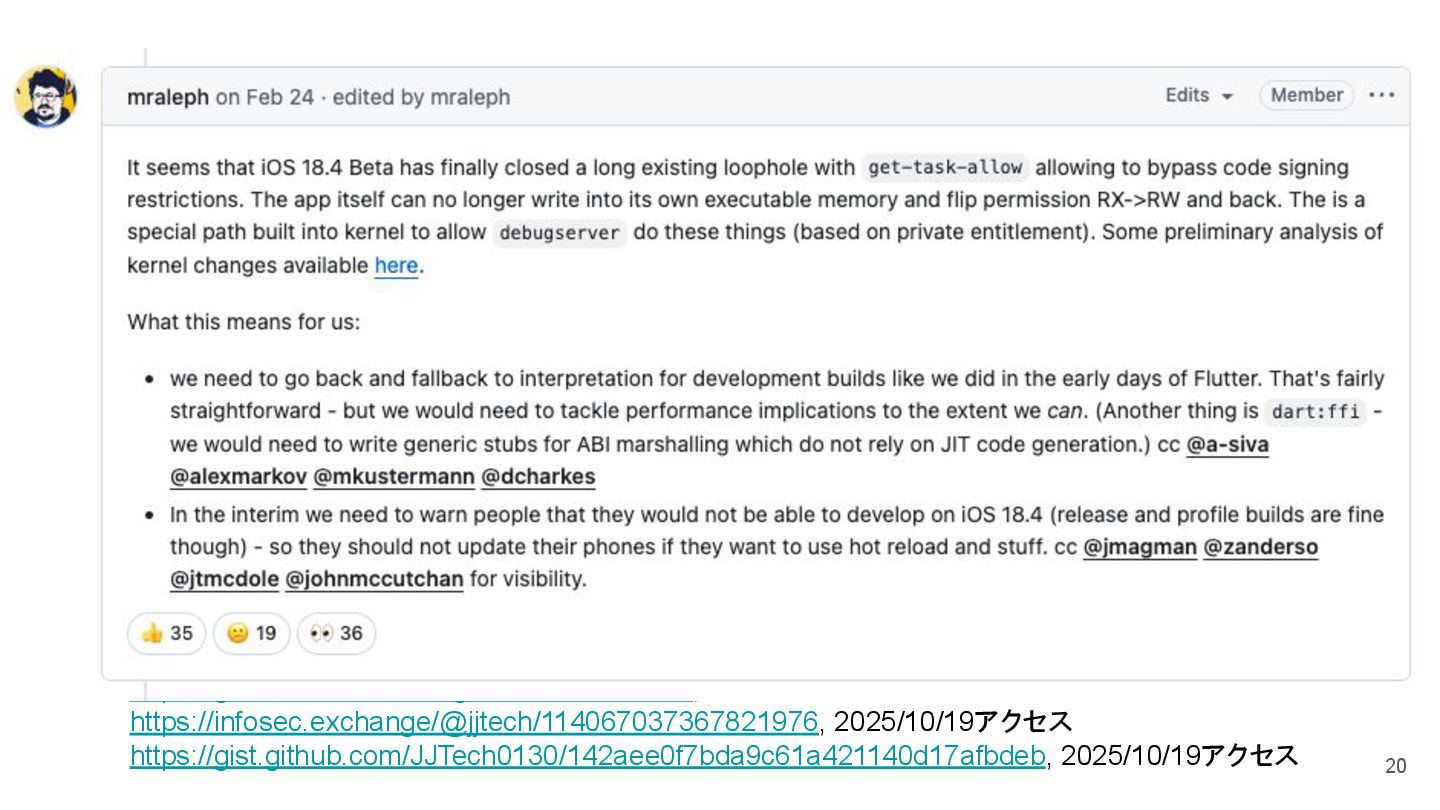Follow the 'here' kernel analysis link

[396, 266]
